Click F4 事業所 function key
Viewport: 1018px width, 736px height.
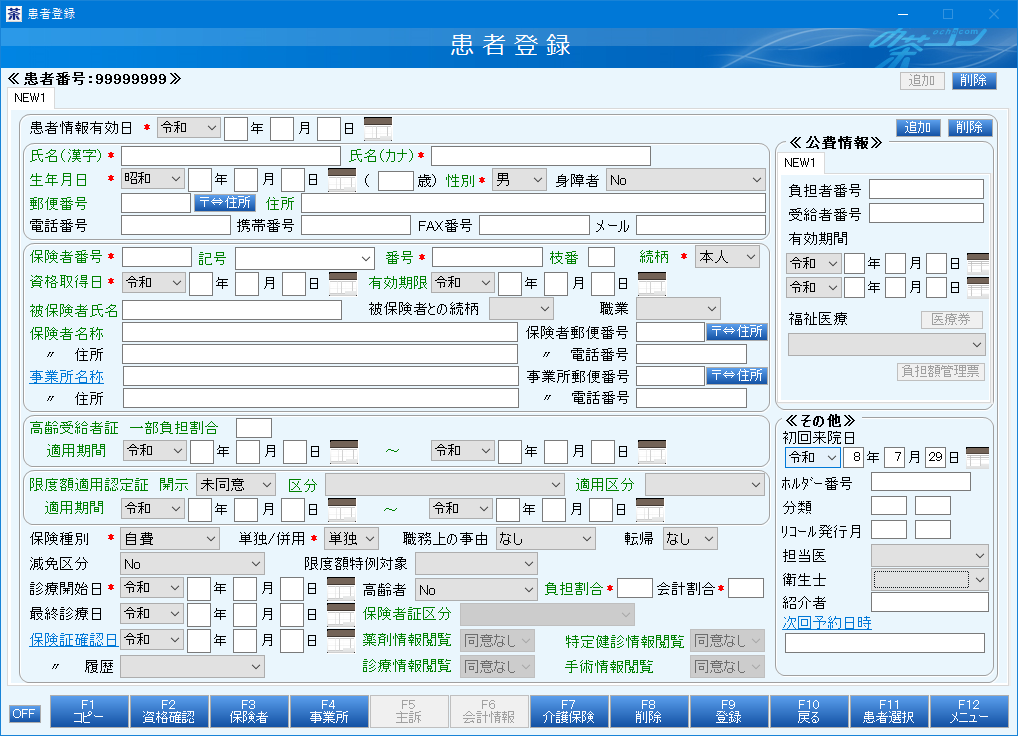pyautogui.click(x=329, y=711)
